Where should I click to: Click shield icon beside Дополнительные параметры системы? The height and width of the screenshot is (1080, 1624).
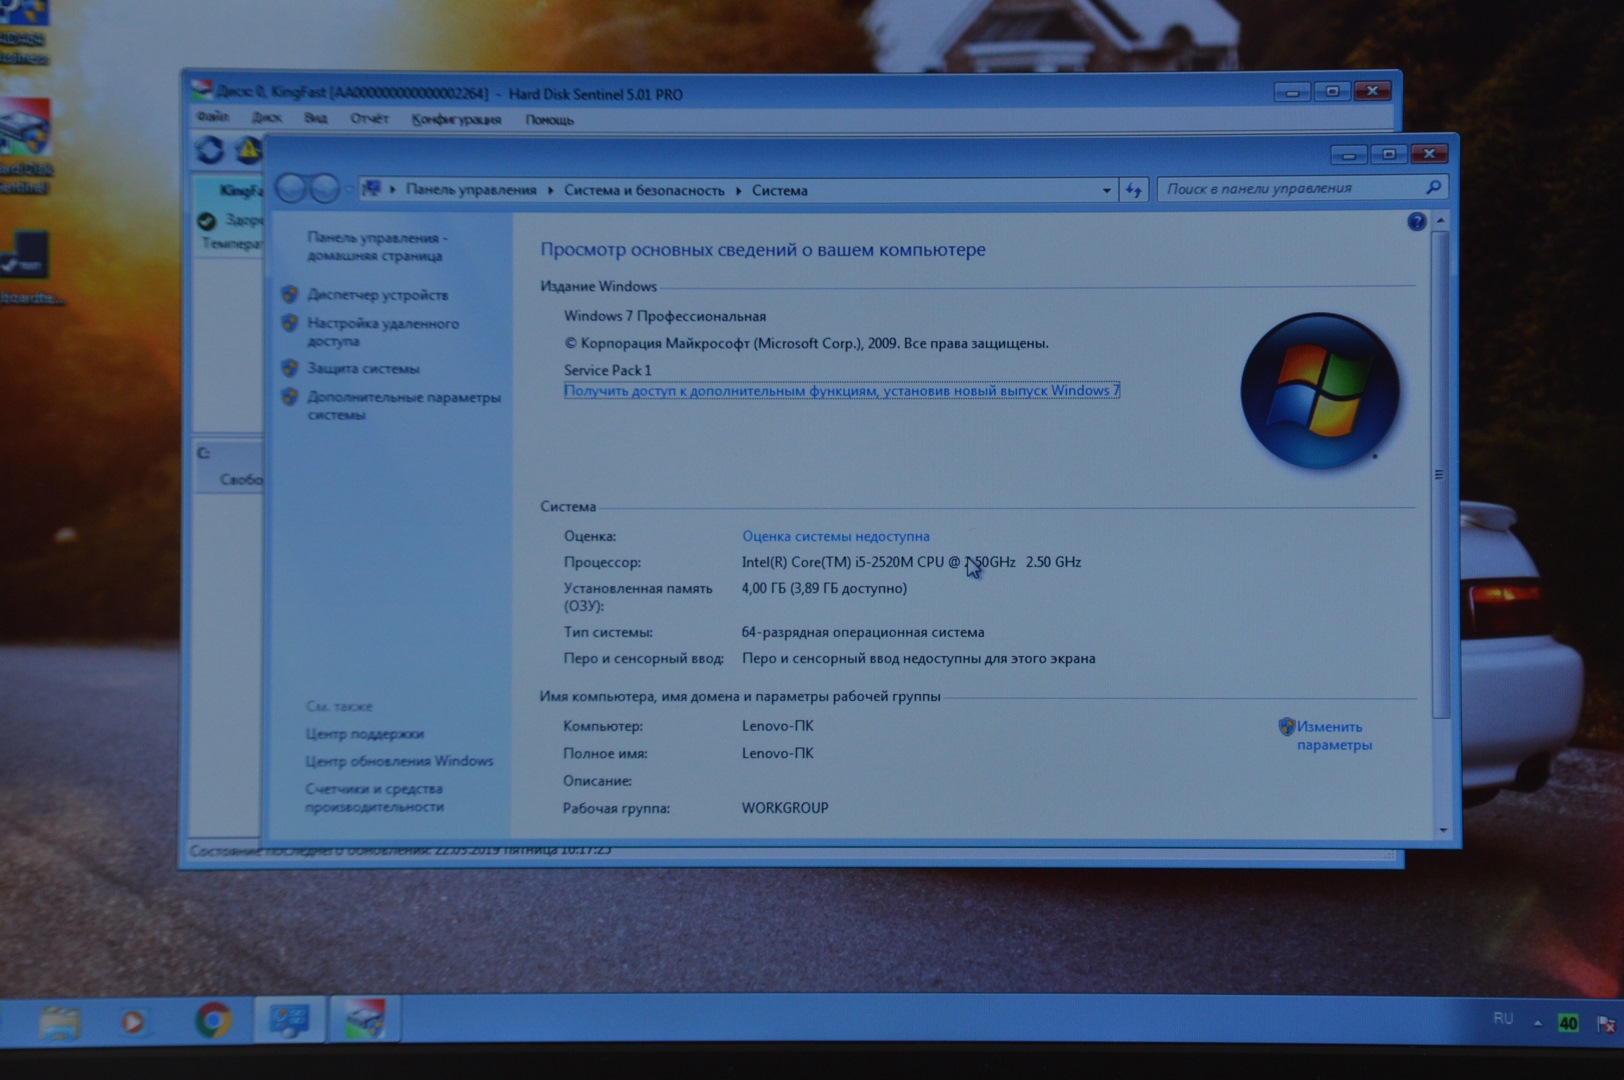[x=290, y=397]
